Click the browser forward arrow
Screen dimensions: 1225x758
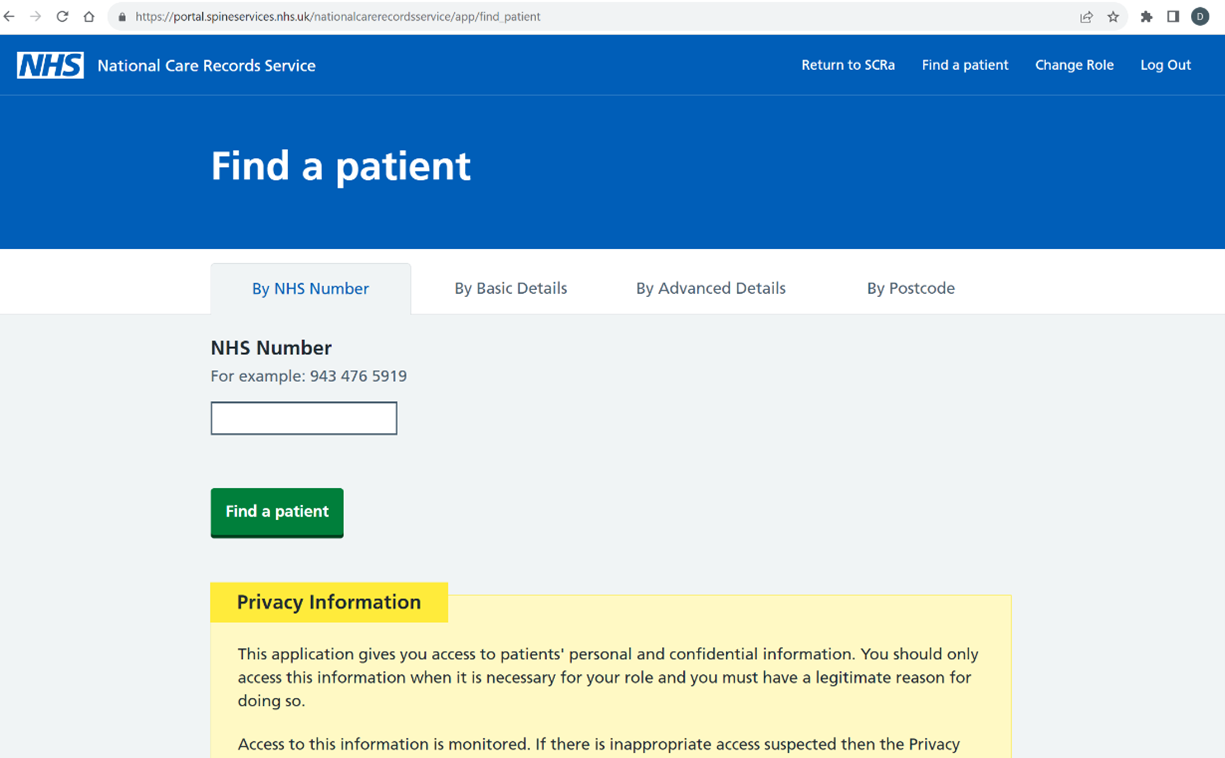[36, 17]
